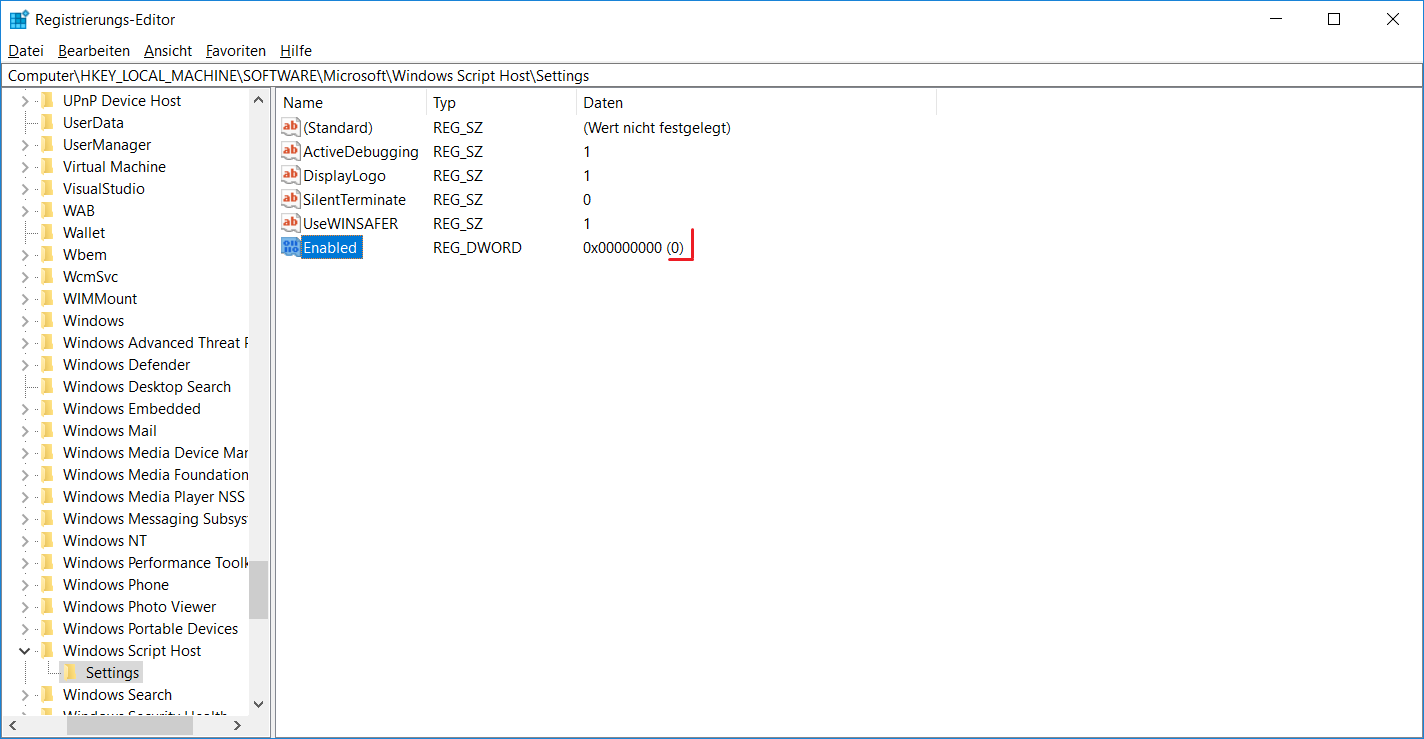Click the folder icon of UserData
Screen dimensions: 1424x739
click(x=47, y=122)
